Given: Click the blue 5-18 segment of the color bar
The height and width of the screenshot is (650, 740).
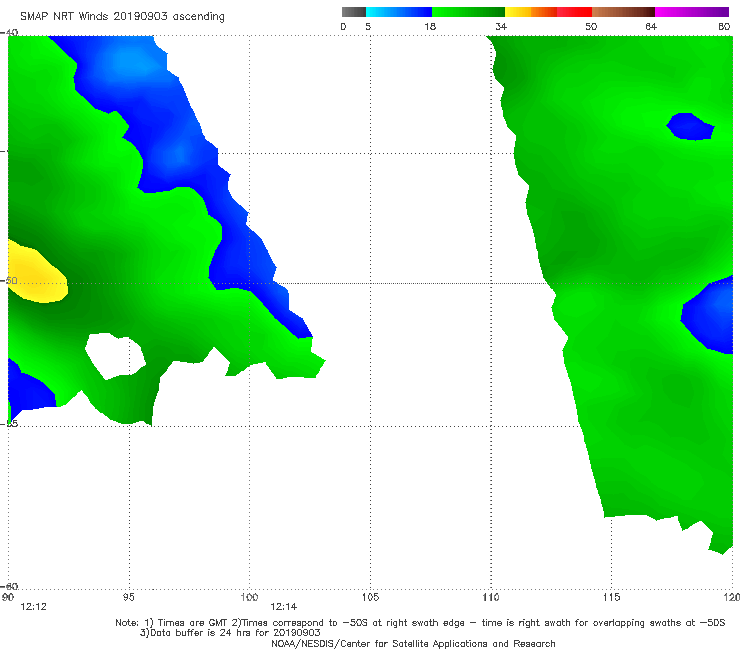Looking at the screenshot, I should point(399,12).
